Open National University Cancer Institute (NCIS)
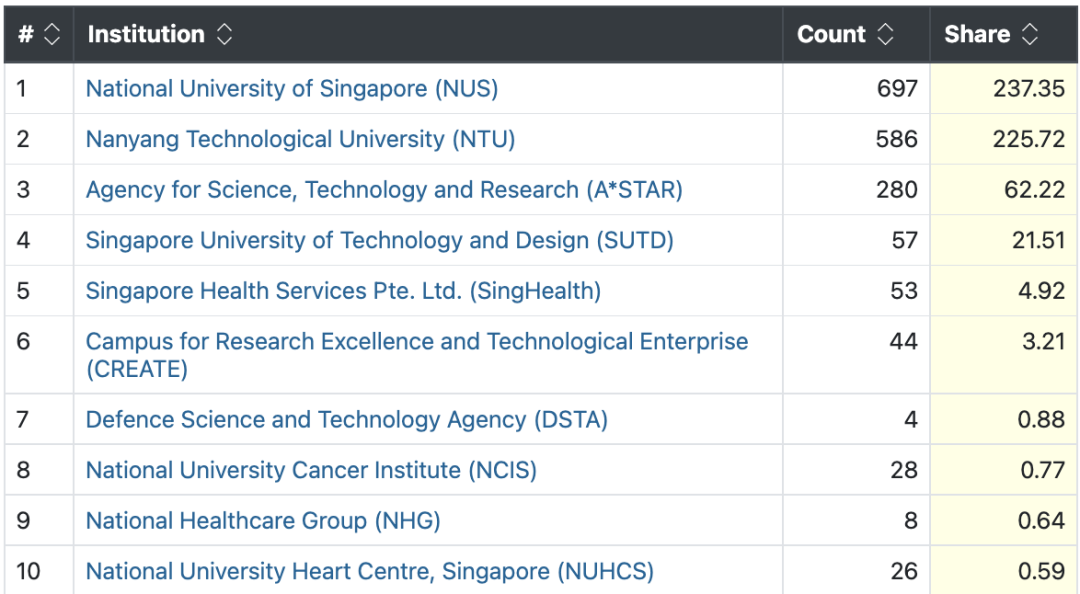This screenshot has height=594, width=1080. coord(311,470)
